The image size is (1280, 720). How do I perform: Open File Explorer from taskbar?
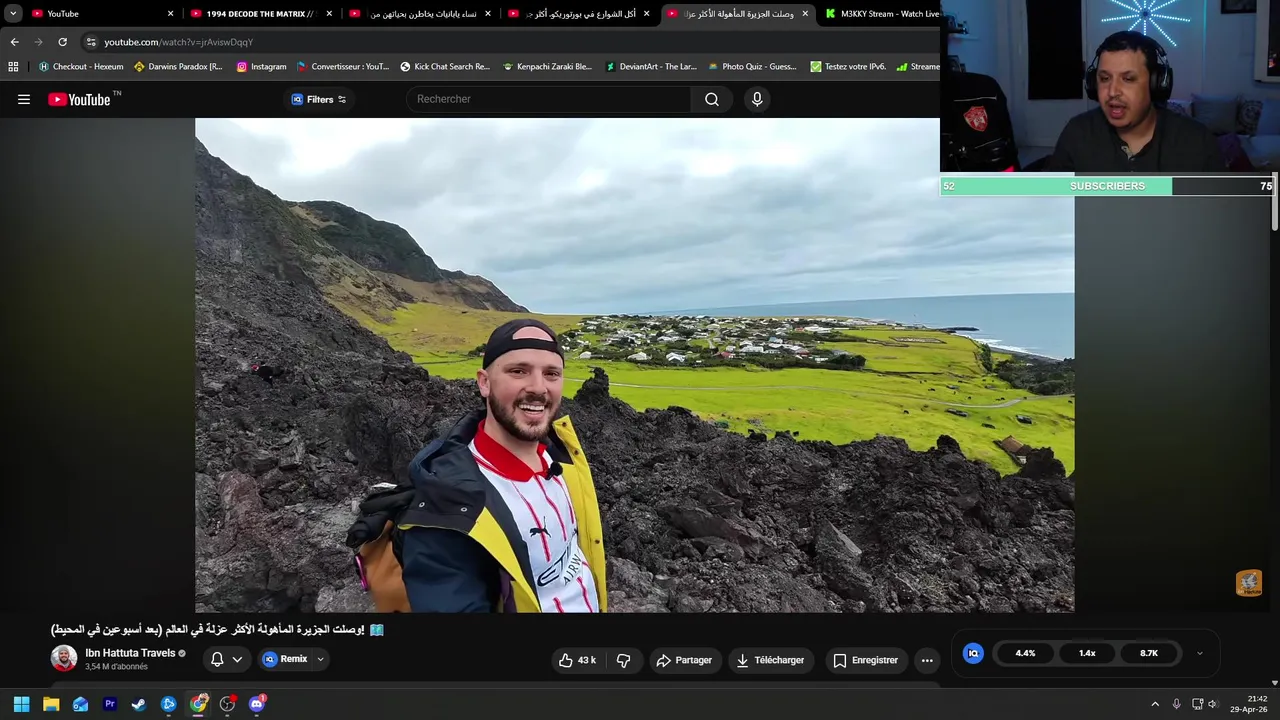pos(51,704)
